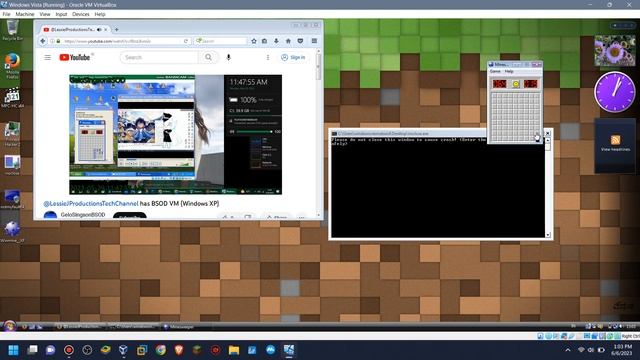The height and width of the screenshot is (360, 640).
Task: Show hidden icons chevron in host tray
Action: [x=568, y=350]
